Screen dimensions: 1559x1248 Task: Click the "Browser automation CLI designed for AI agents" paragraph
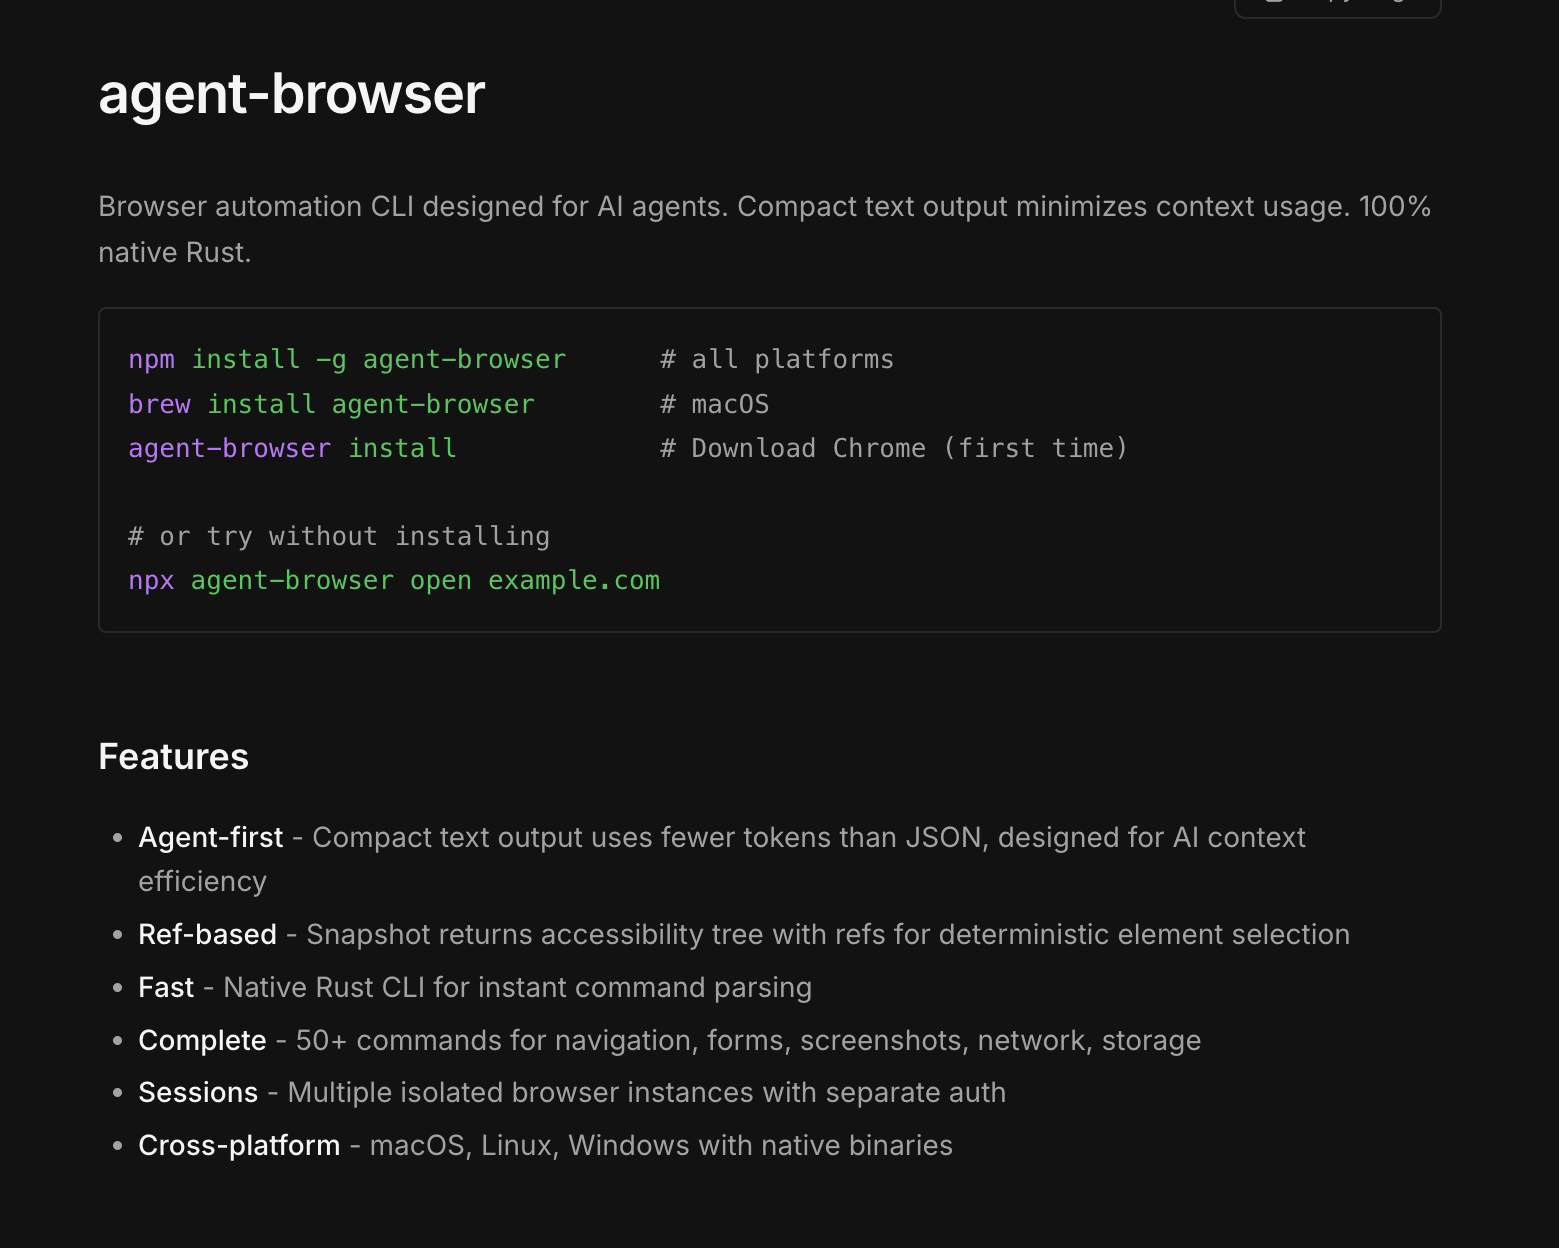(x=764, y=229)
